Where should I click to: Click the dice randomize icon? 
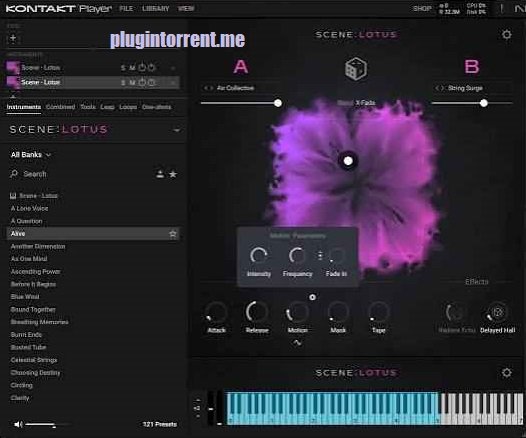(x=356, y=69)
